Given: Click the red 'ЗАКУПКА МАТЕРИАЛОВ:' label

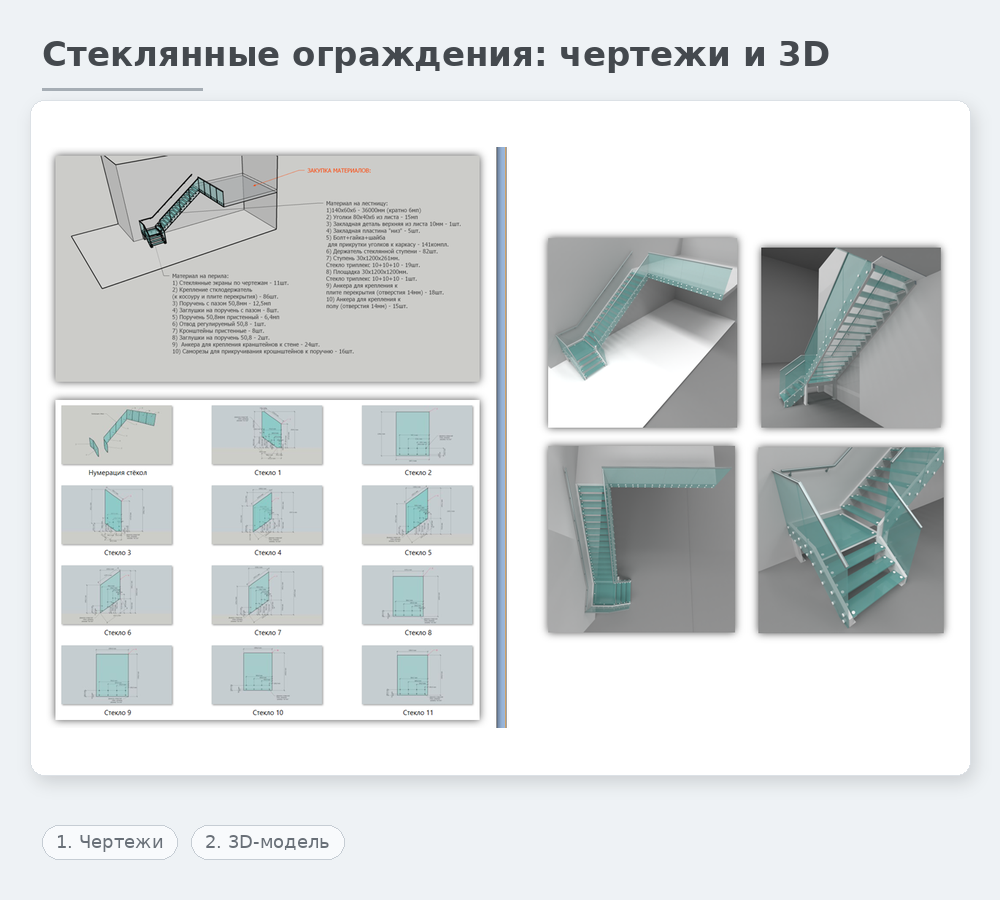Looking at the screenshot, I should pyautogui.click(x=339, y=171).
